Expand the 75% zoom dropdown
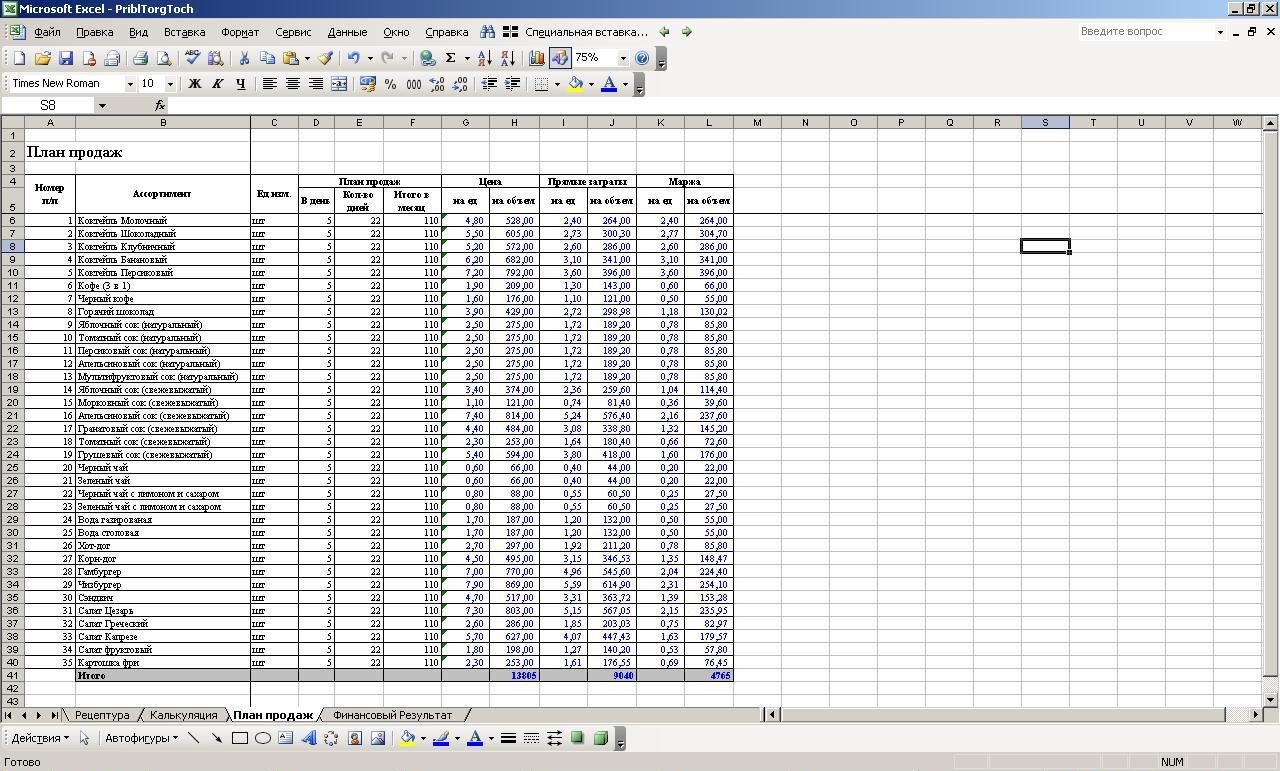Viewport: 1280px width, 771px height. (x=622, y=58)
